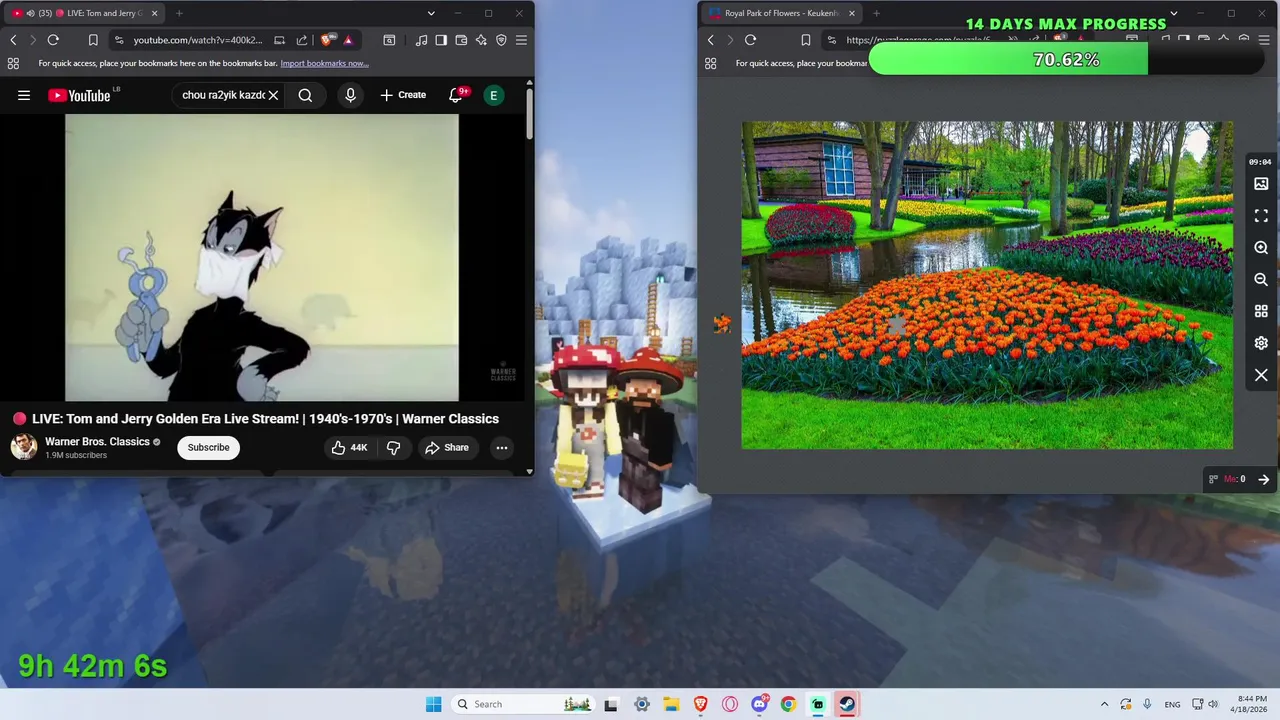Close the Royal Park of Flowers tab
The width and height of the screenshot is (1280, 720).
(x=852, y=13)
